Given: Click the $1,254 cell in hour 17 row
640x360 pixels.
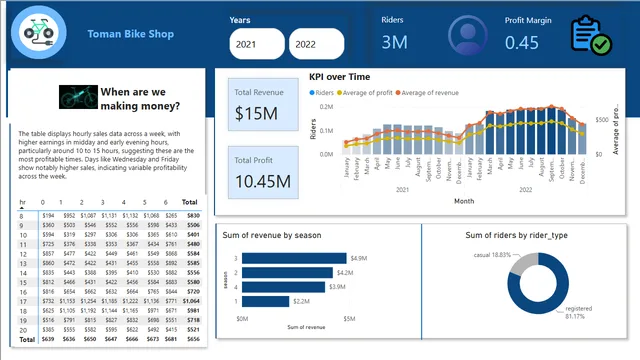Looking at the screenshot, I should (x=88, y=301).
